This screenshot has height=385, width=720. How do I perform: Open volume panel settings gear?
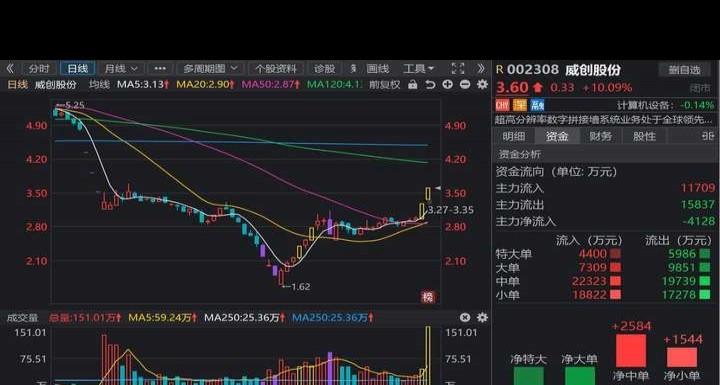(x=482, y=317)
